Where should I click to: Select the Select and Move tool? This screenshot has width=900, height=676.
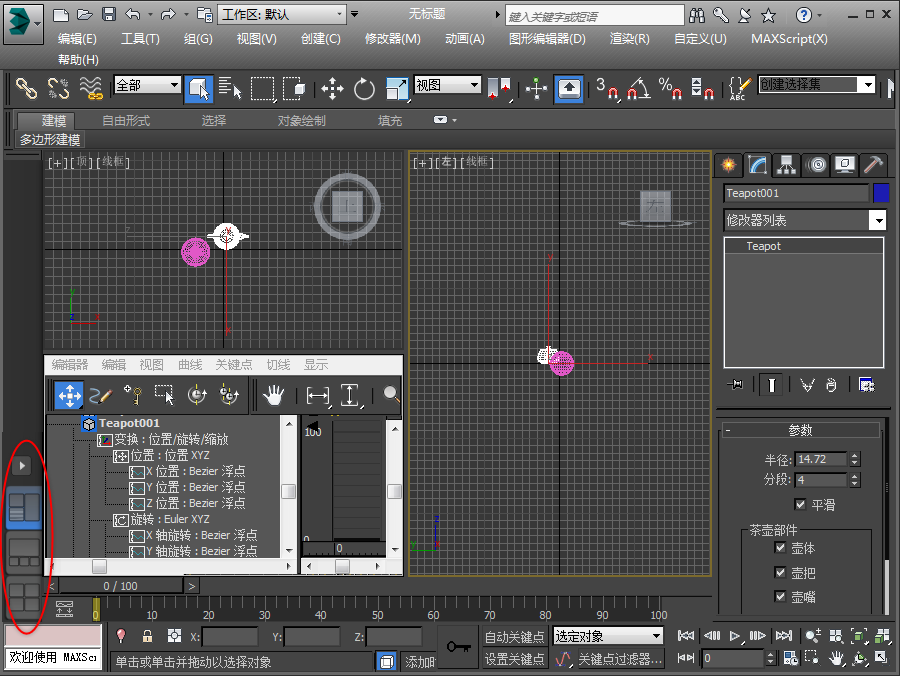332,88
